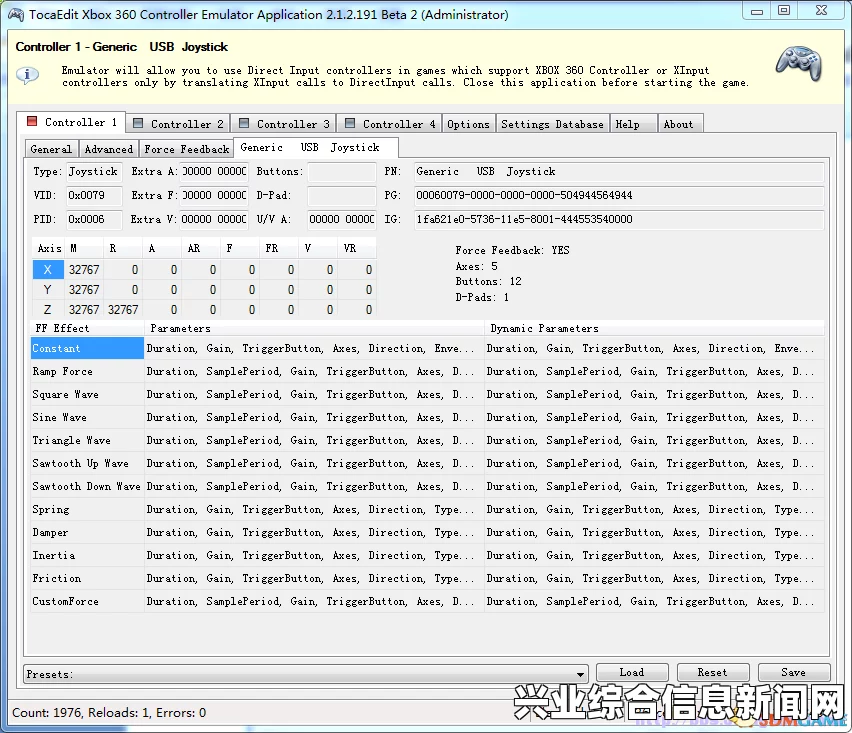This screenshot has width=852, height=733.
Task: Select the Generic USB Joystick sub-tab
Action: (316, 147)
